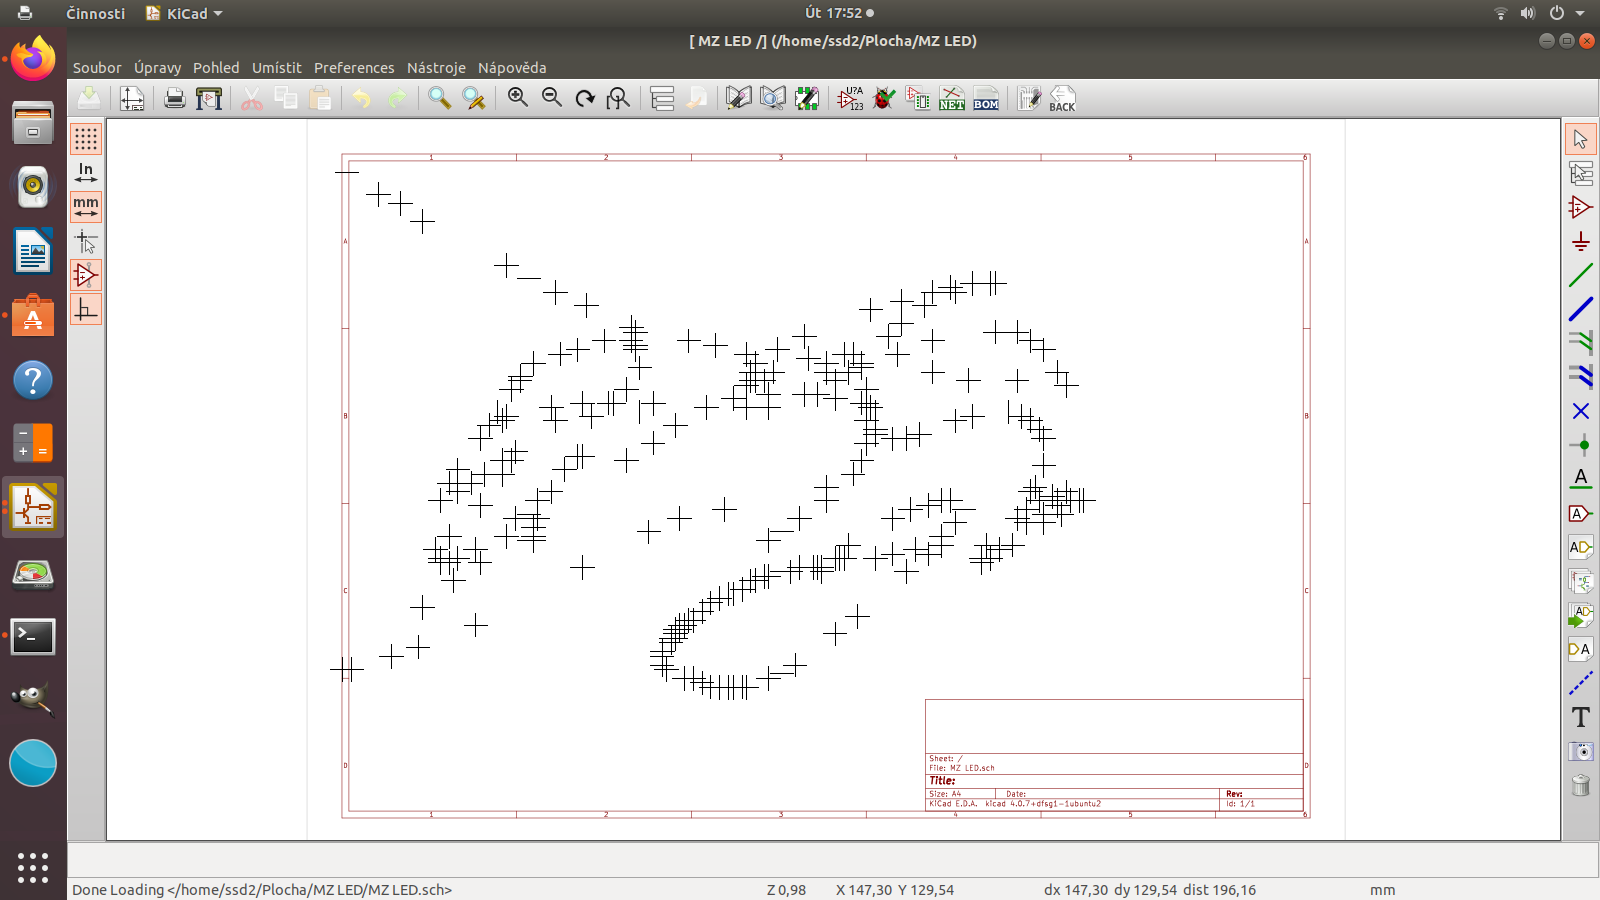Select the Delete Item trash tool

(1581, 785)
